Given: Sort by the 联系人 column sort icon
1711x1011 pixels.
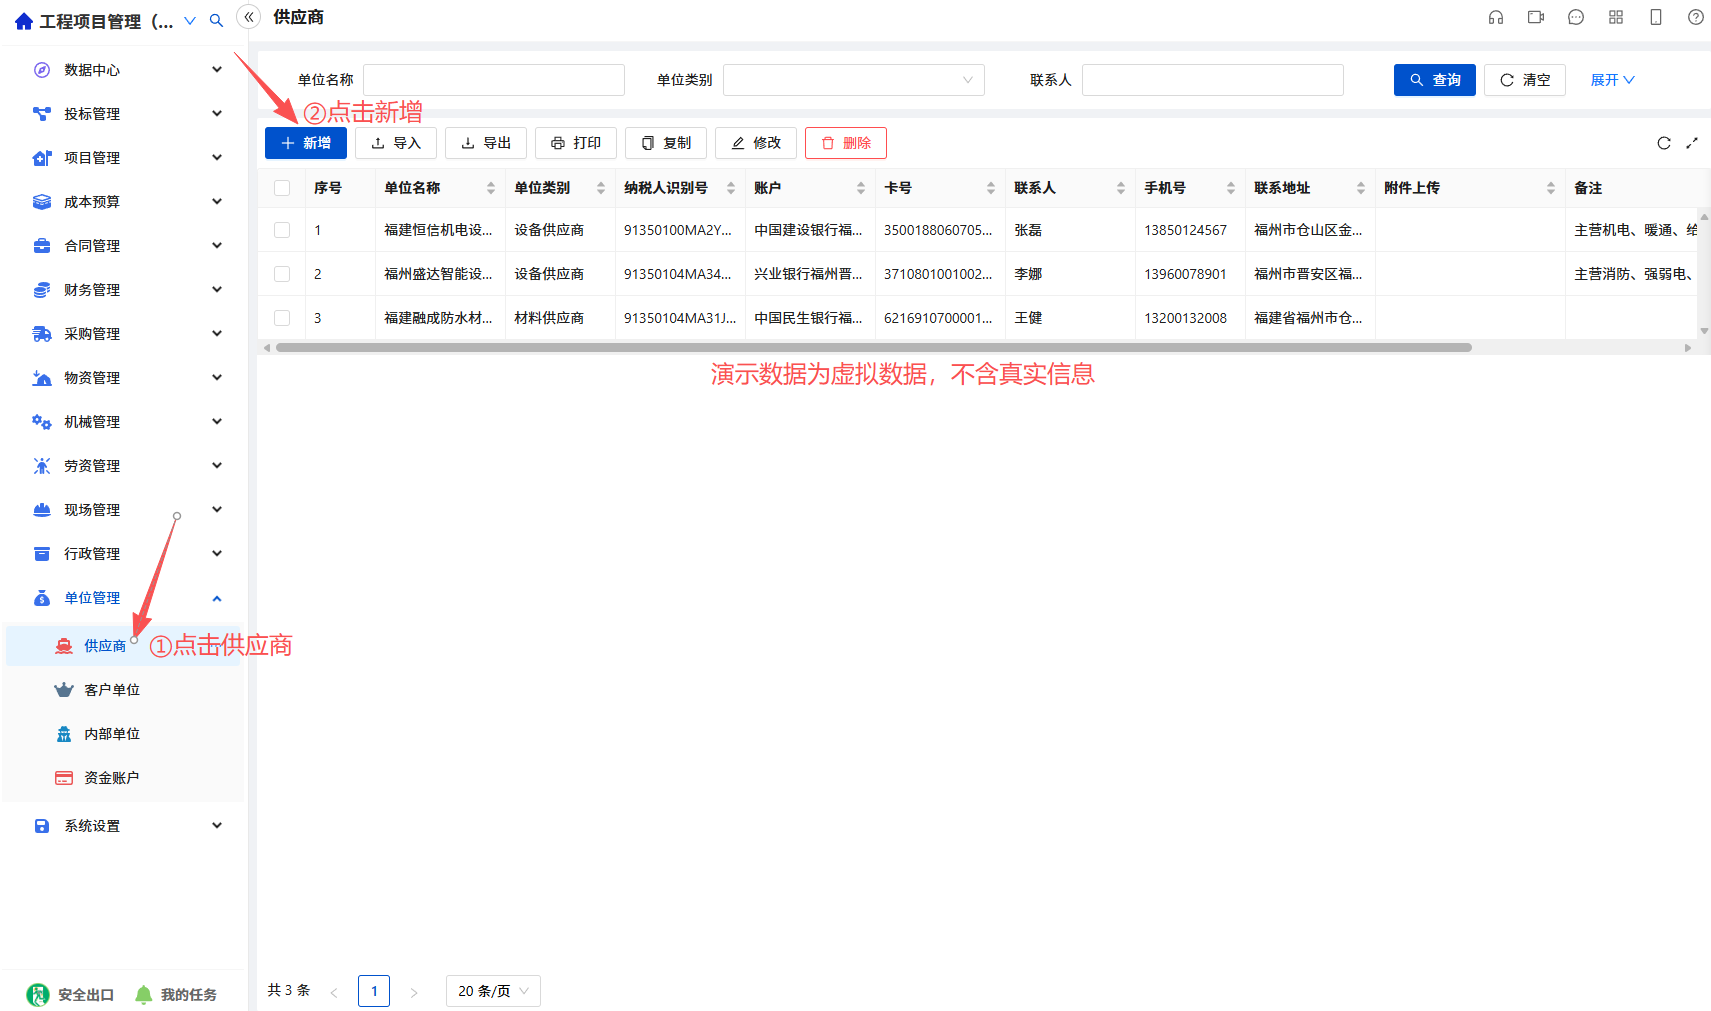Looking at the screenshot, I should [1121, 188].
